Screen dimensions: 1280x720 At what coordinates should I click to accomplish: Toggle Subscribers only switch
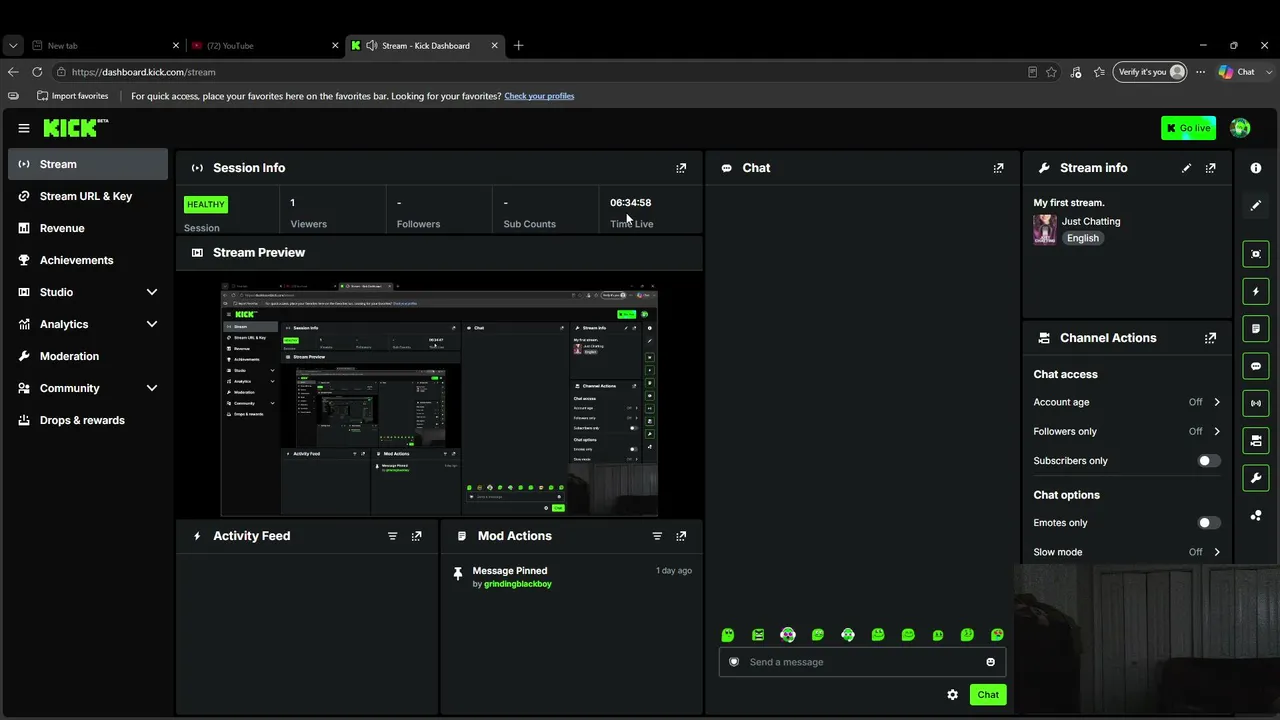point(1209,461)
